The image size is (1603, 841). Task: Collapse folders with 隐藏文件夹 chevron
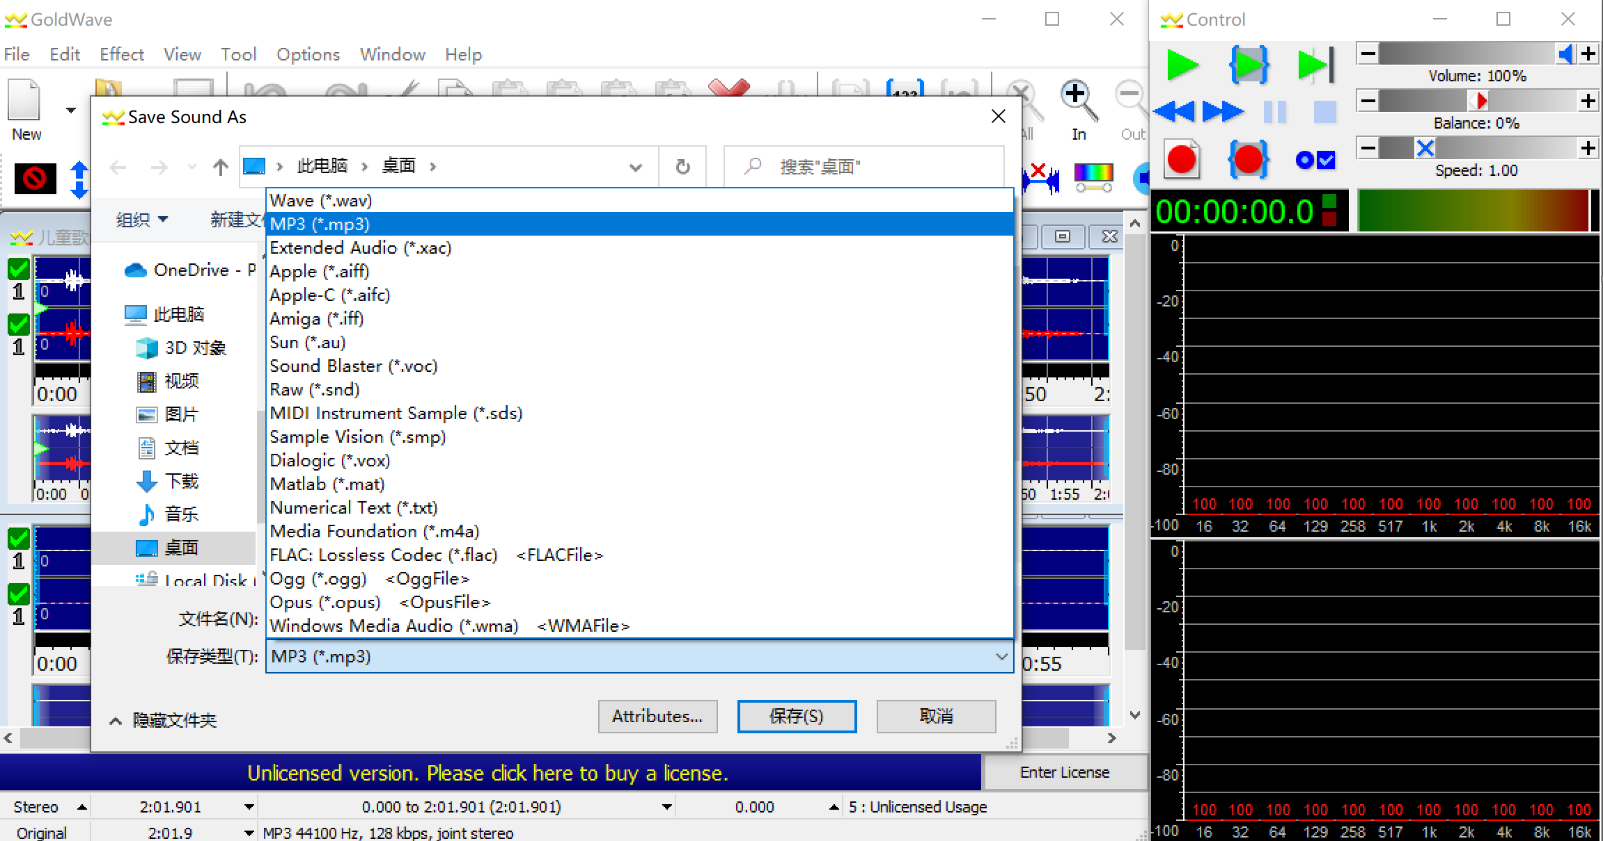tap(116, 721)
